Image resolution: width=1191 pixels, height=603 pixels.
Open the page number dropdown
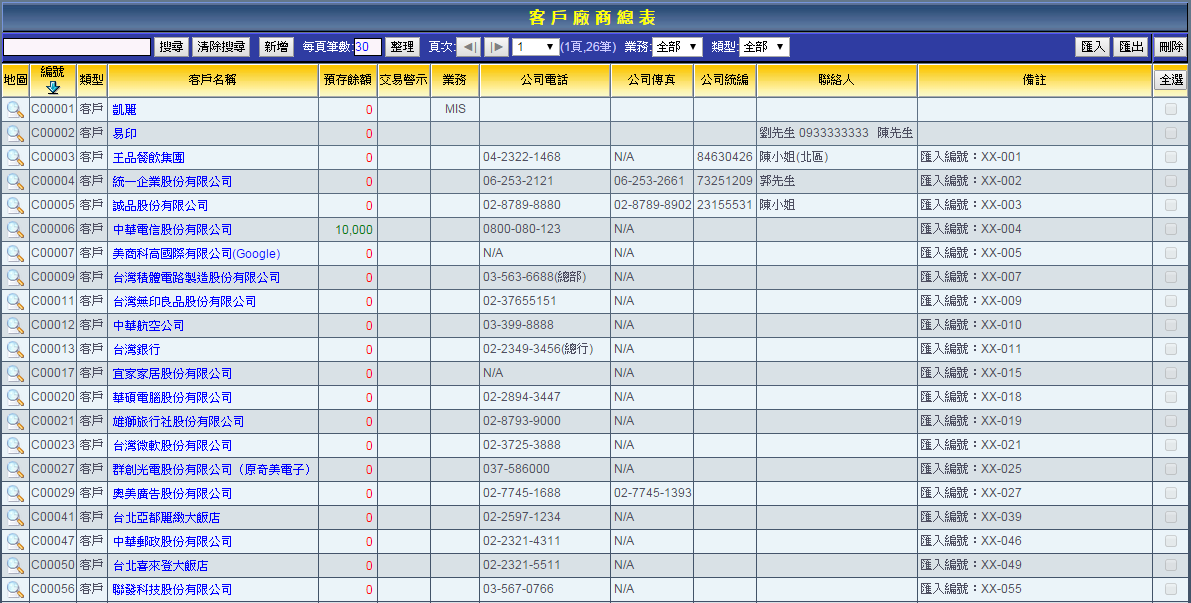click(535, 47)
